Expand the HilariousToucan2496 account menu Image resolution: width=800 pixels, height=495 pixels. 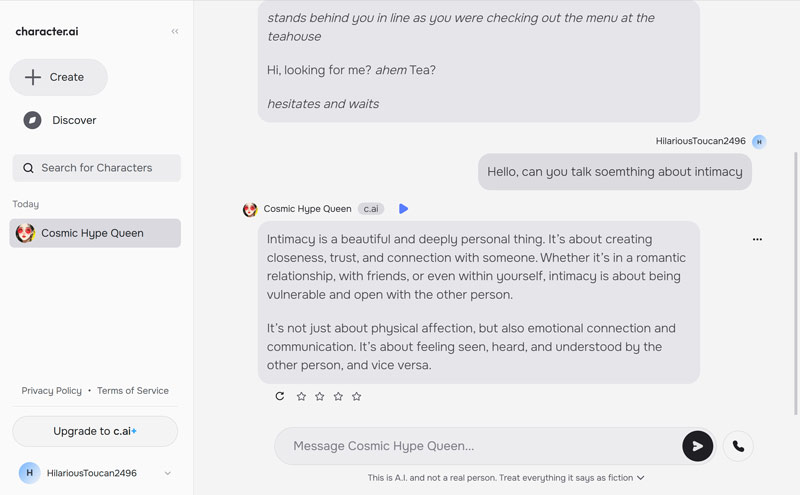tap(167, 473)
